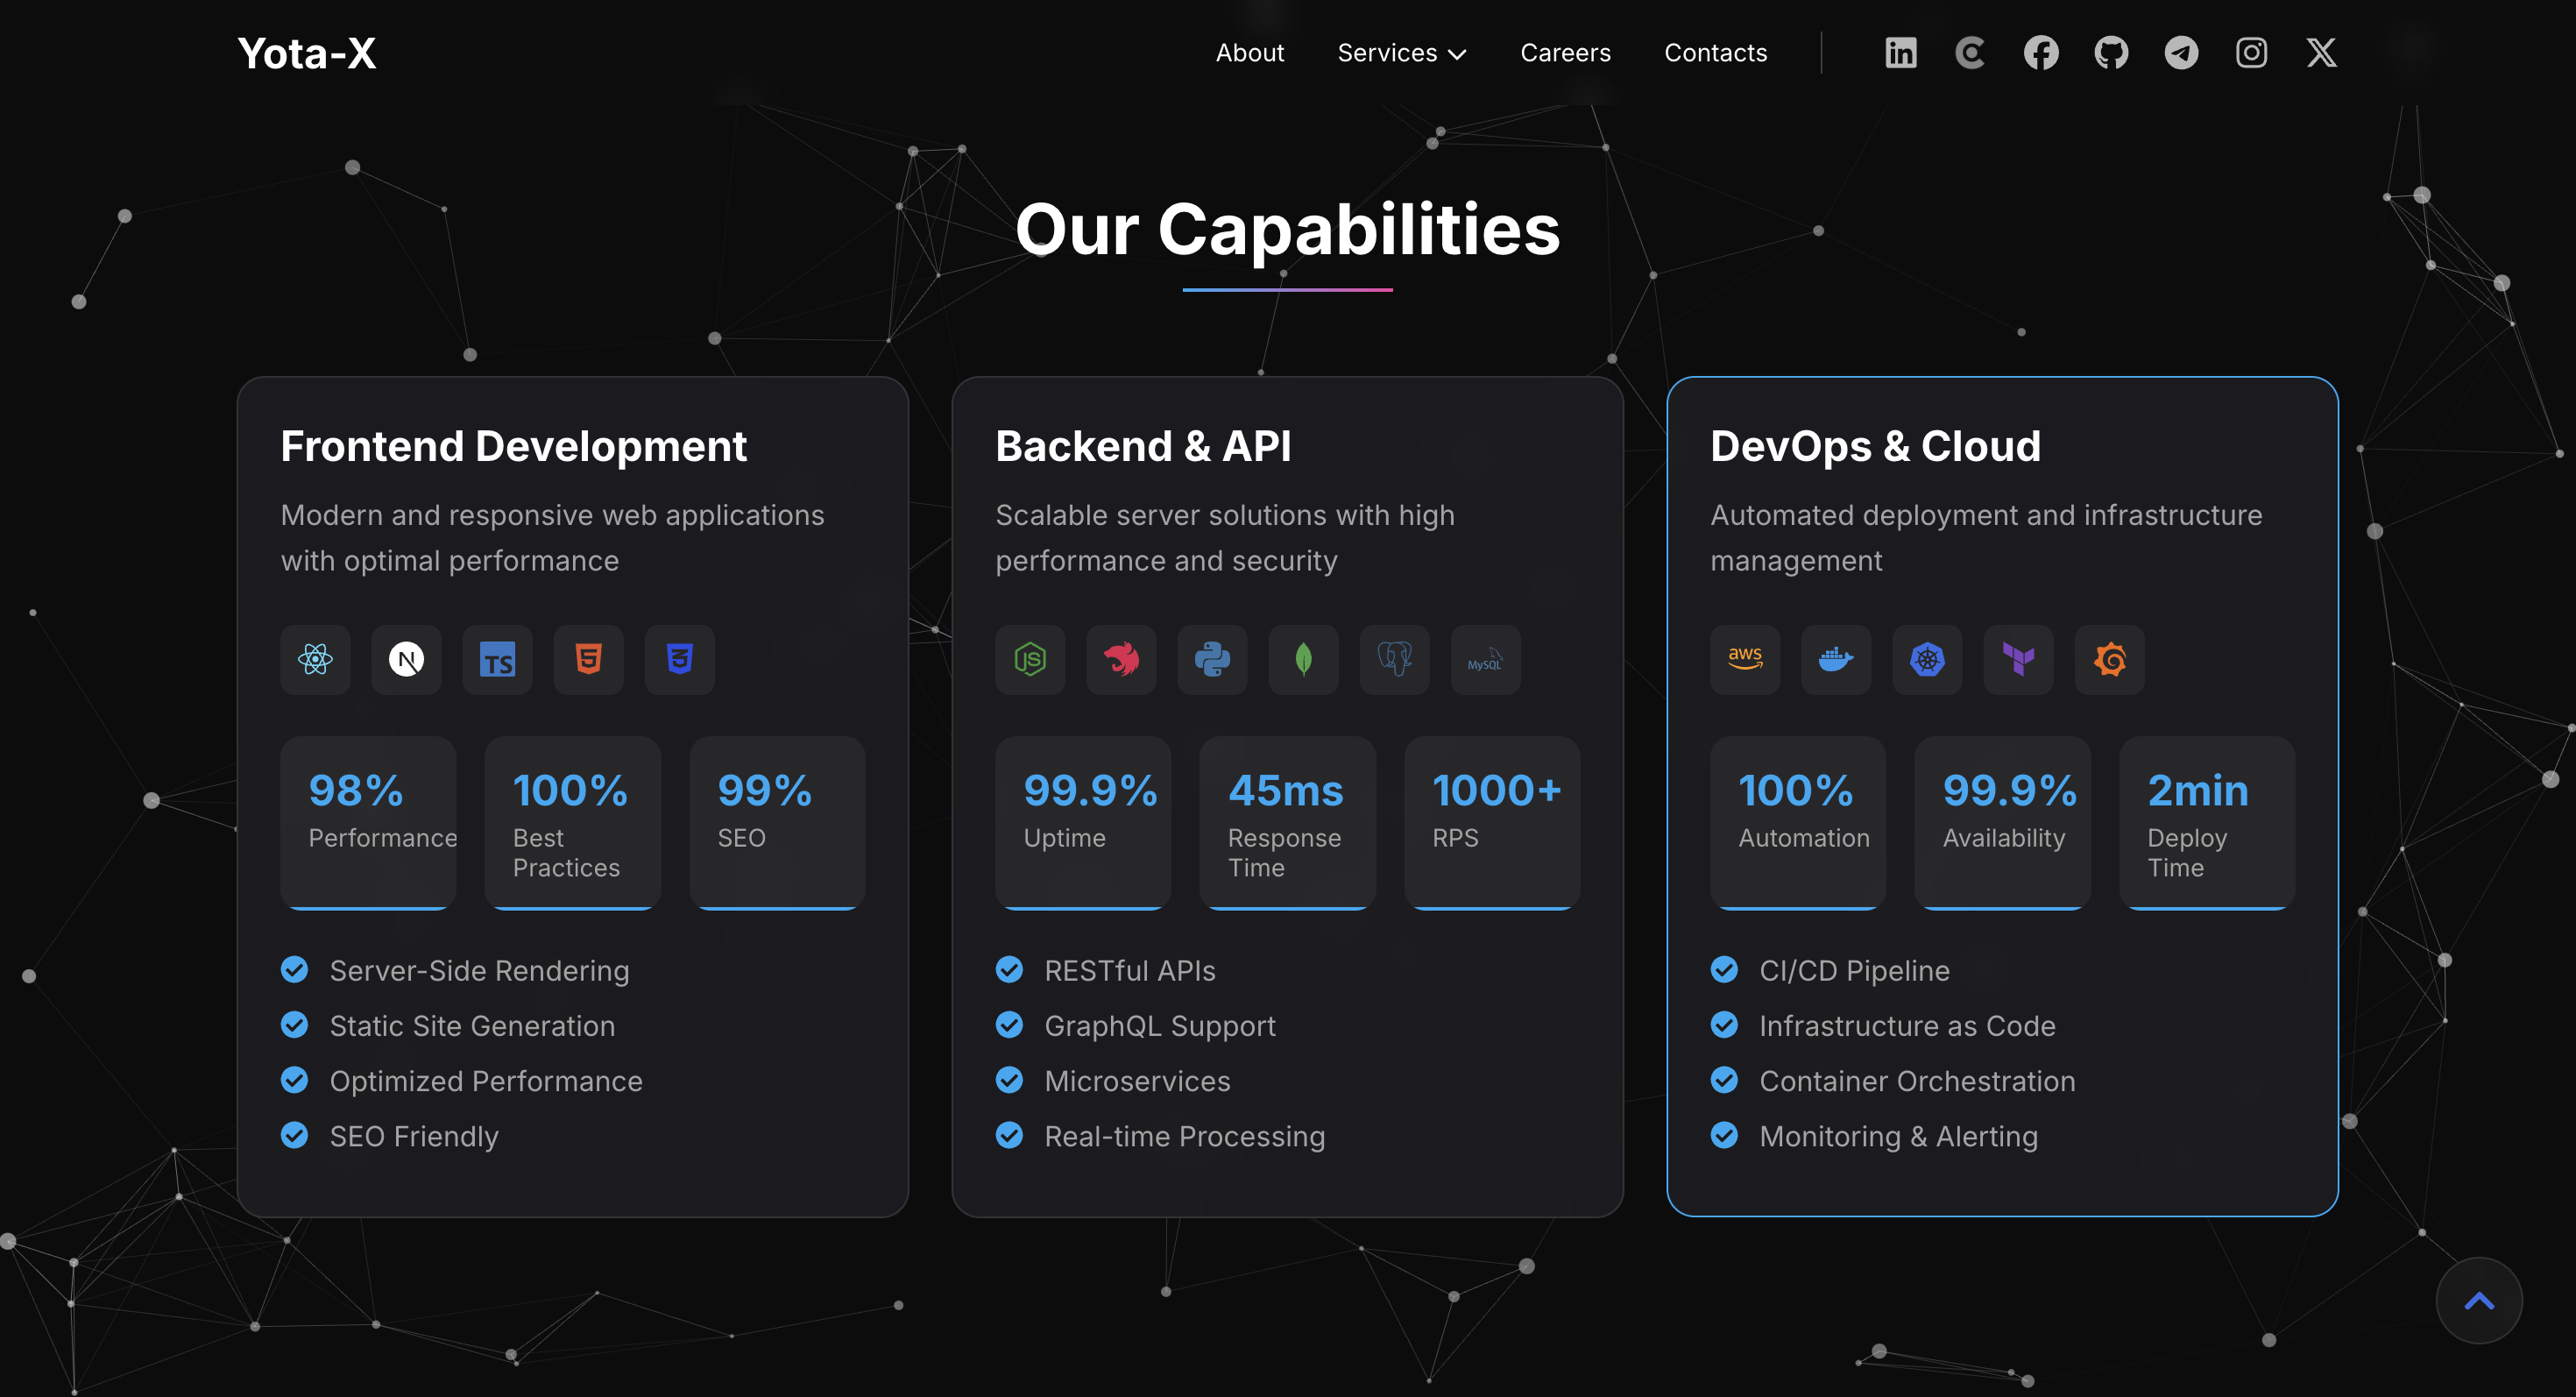2576x1397 pixels.
Task: Click the DevOps & Cloud card title
Action: point(1875,447)
